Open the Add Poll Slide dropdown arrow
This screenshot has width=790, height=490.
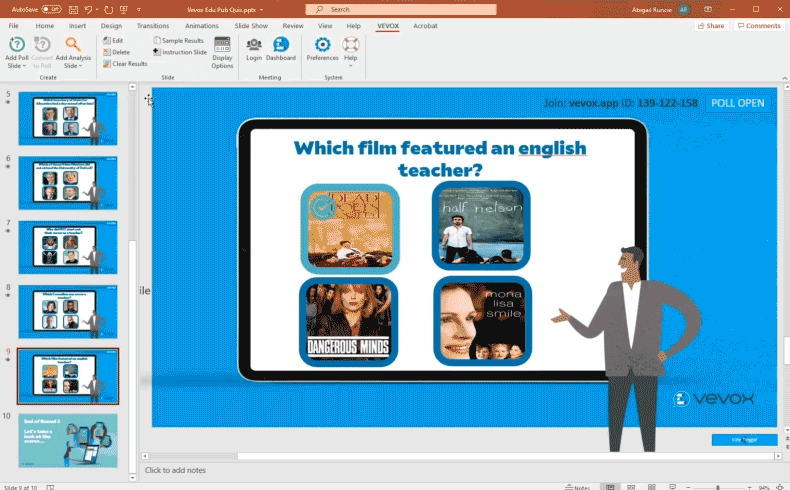(24, 66)
